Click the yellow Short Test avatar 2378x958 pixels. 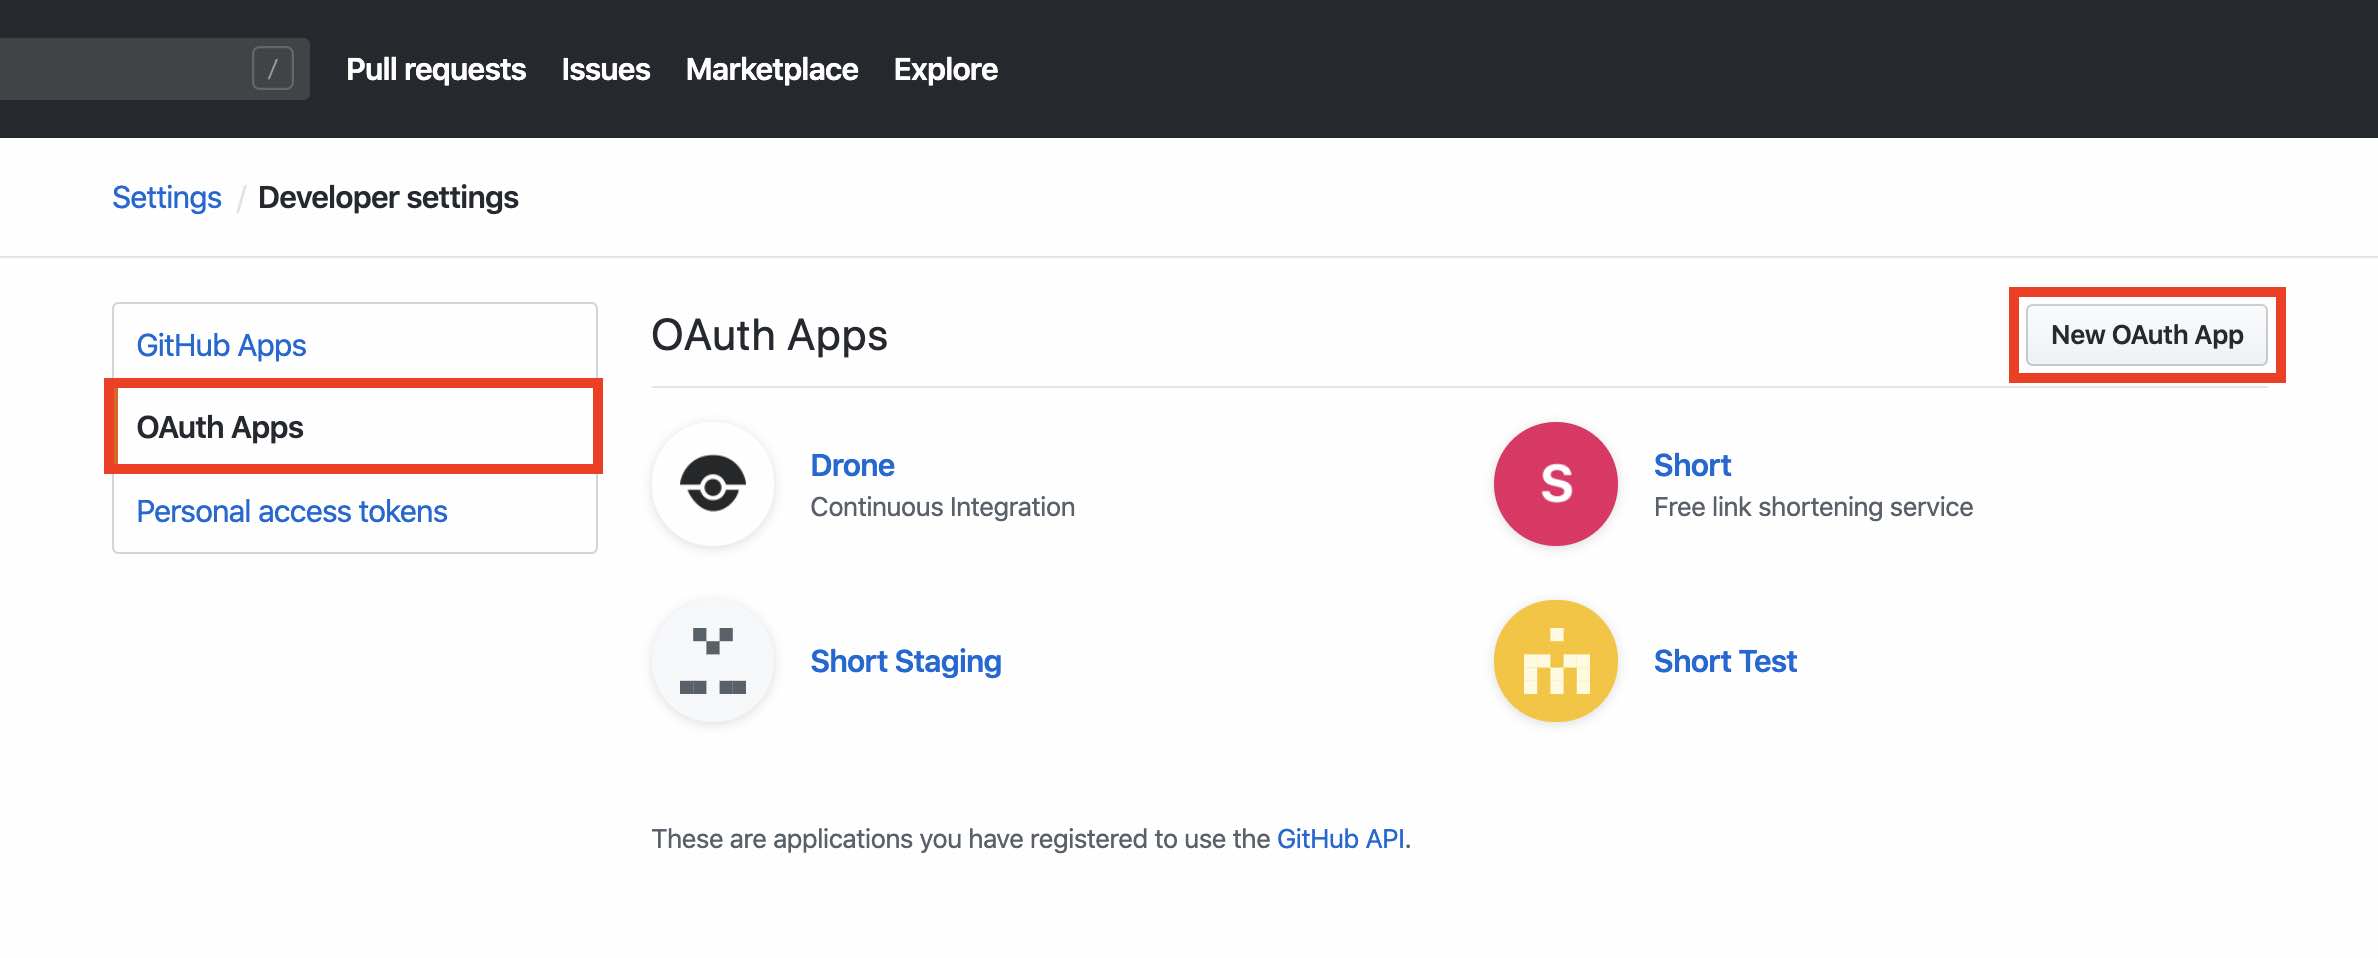click(1556, 660)
